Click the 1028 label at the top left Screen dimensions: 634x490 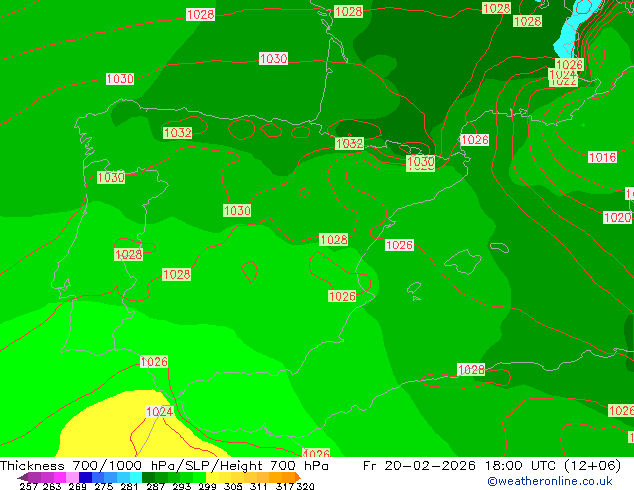tap(200, 15)
